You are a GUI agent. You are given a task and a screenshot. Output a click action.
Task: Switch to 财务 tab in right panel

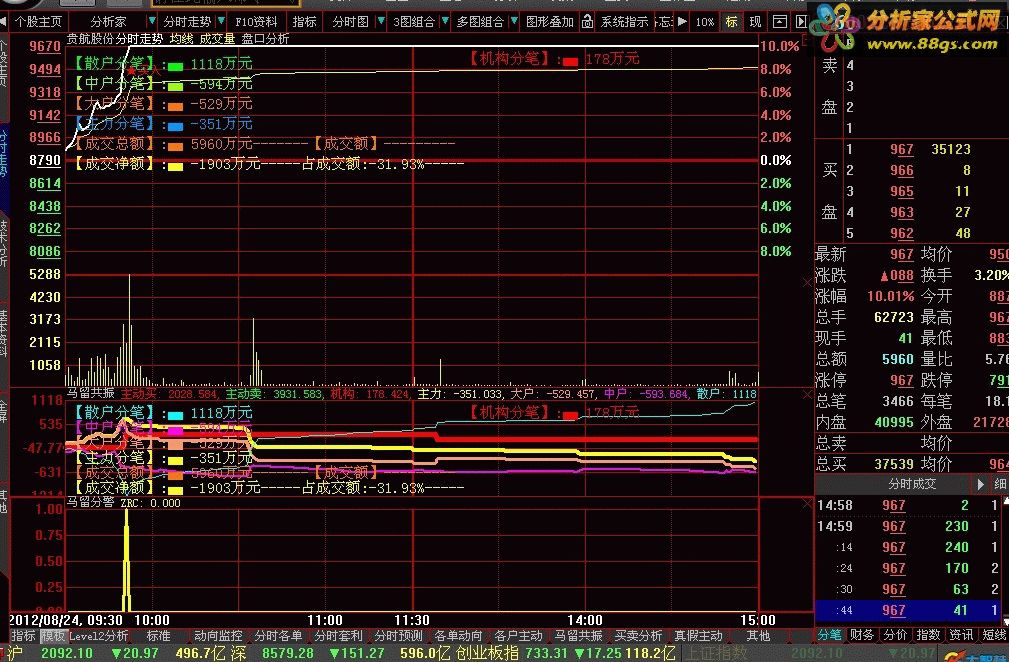(862, 635)
